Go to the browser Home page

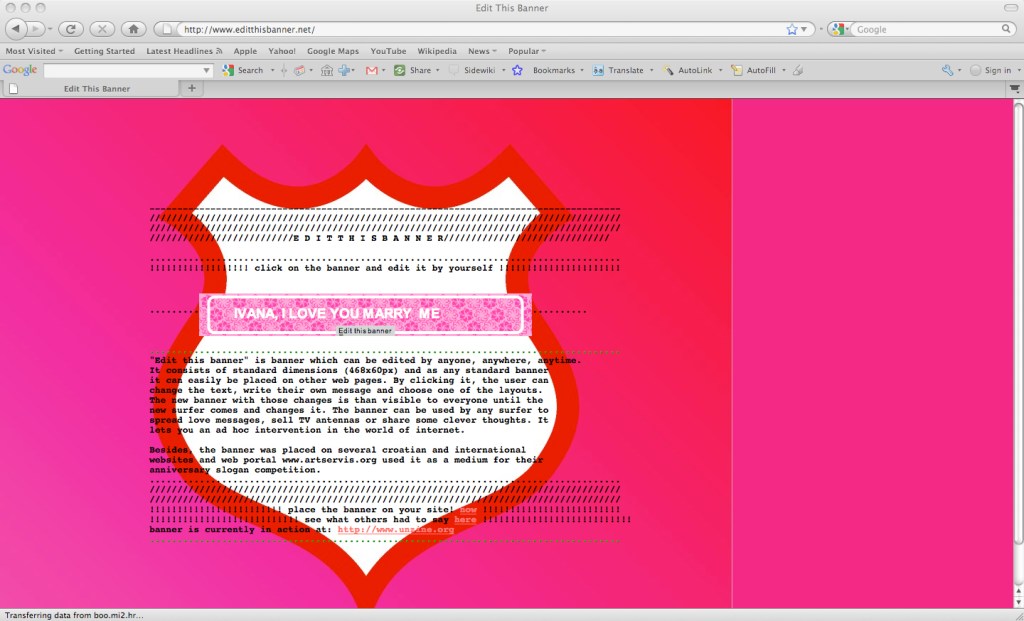[134, 29]
